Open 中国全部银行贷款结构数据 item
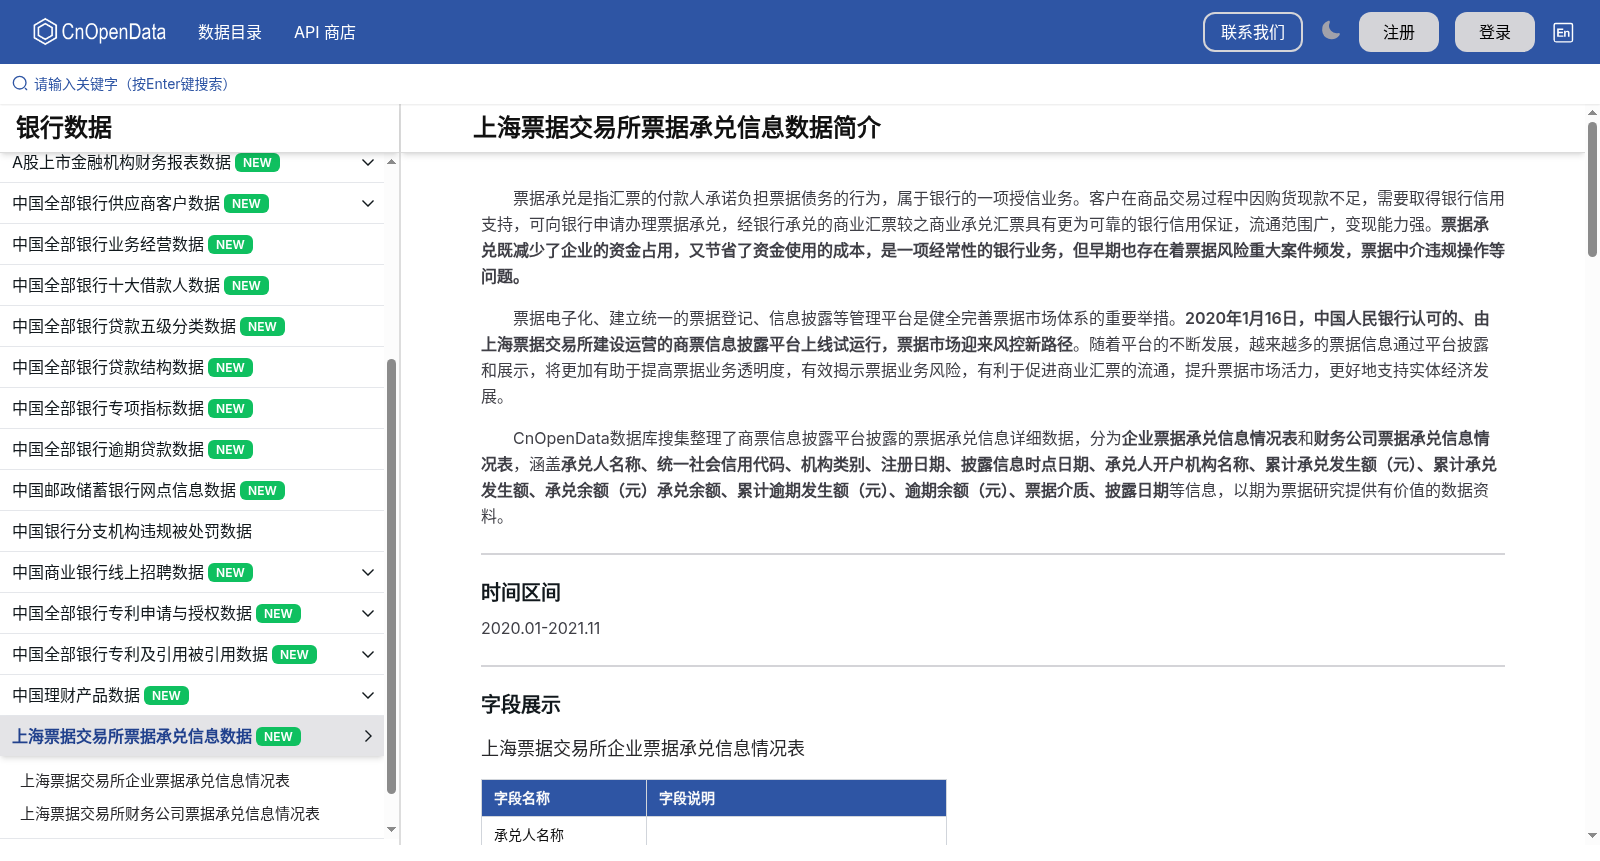Screen dimensions: 1600x861 pos(192,367)
